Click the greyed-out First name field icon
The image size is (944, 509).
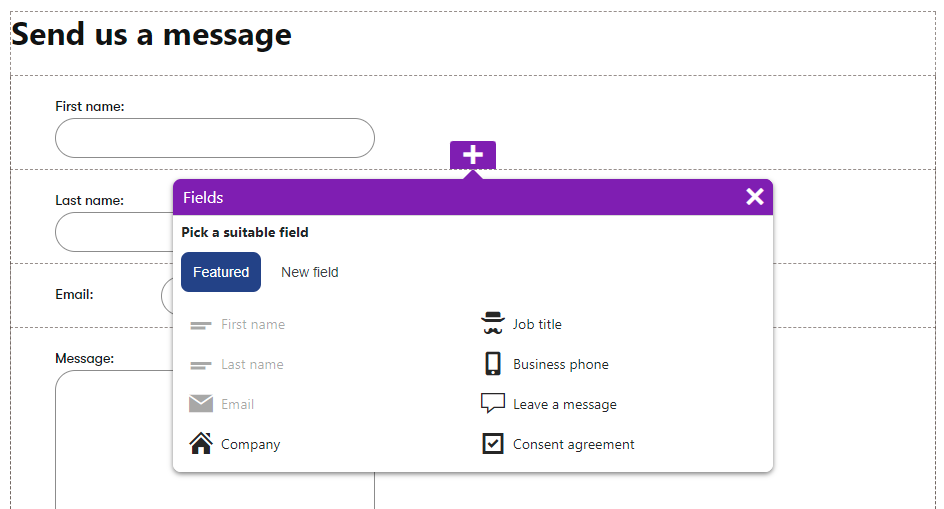201,324
